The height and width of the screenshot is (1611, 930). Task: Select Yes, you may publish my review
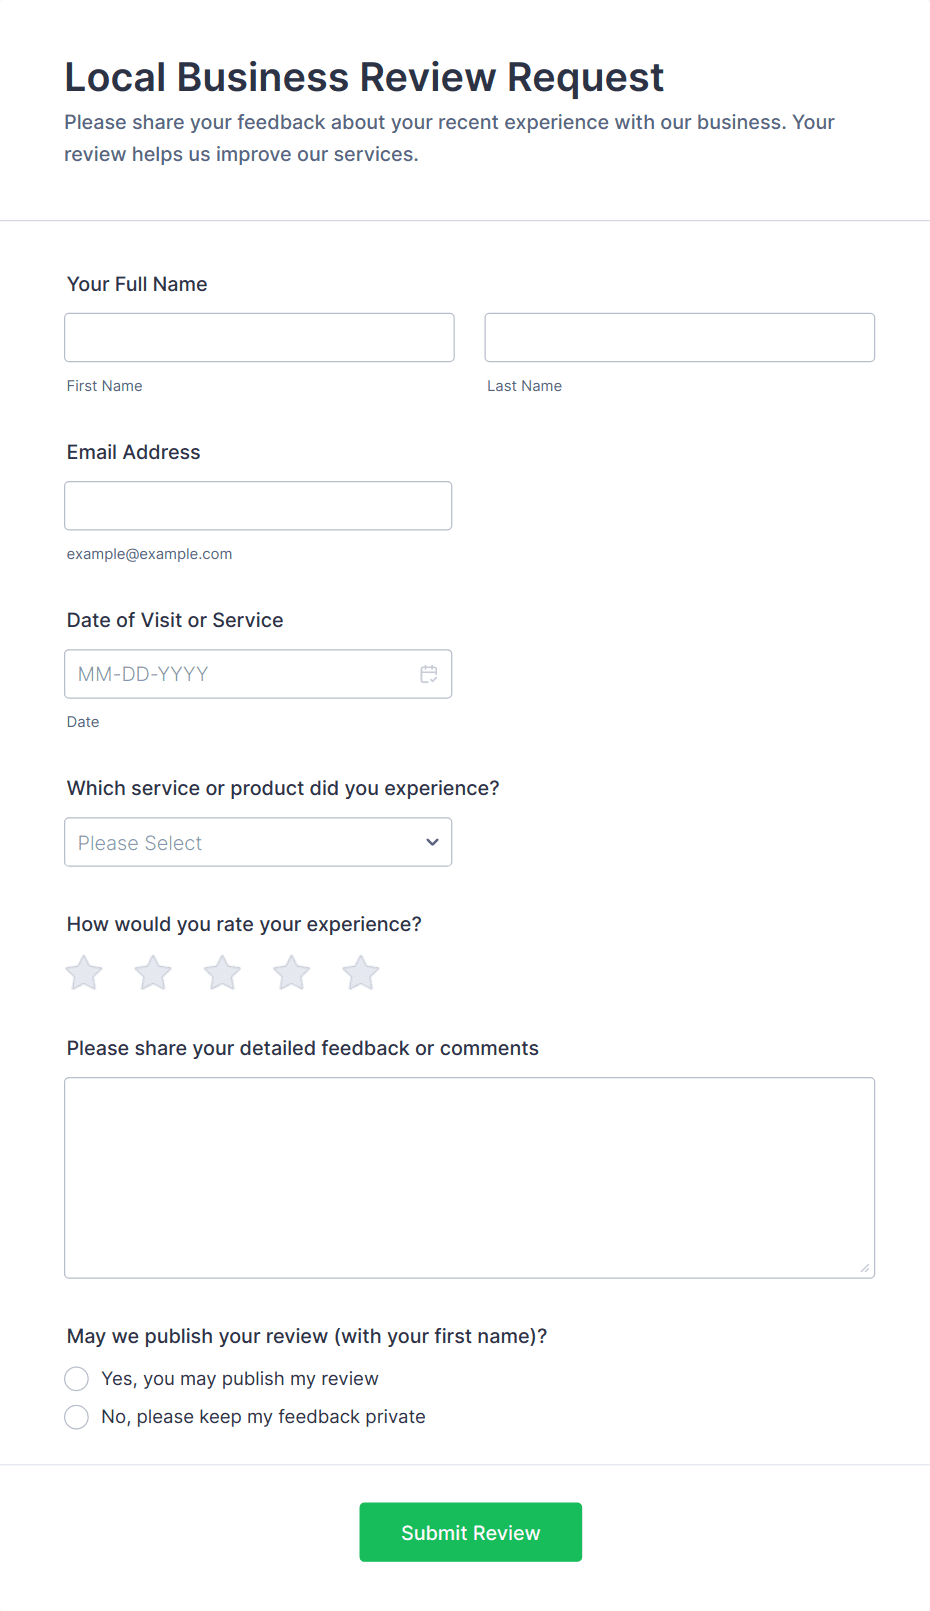[x=77, y=1379]
